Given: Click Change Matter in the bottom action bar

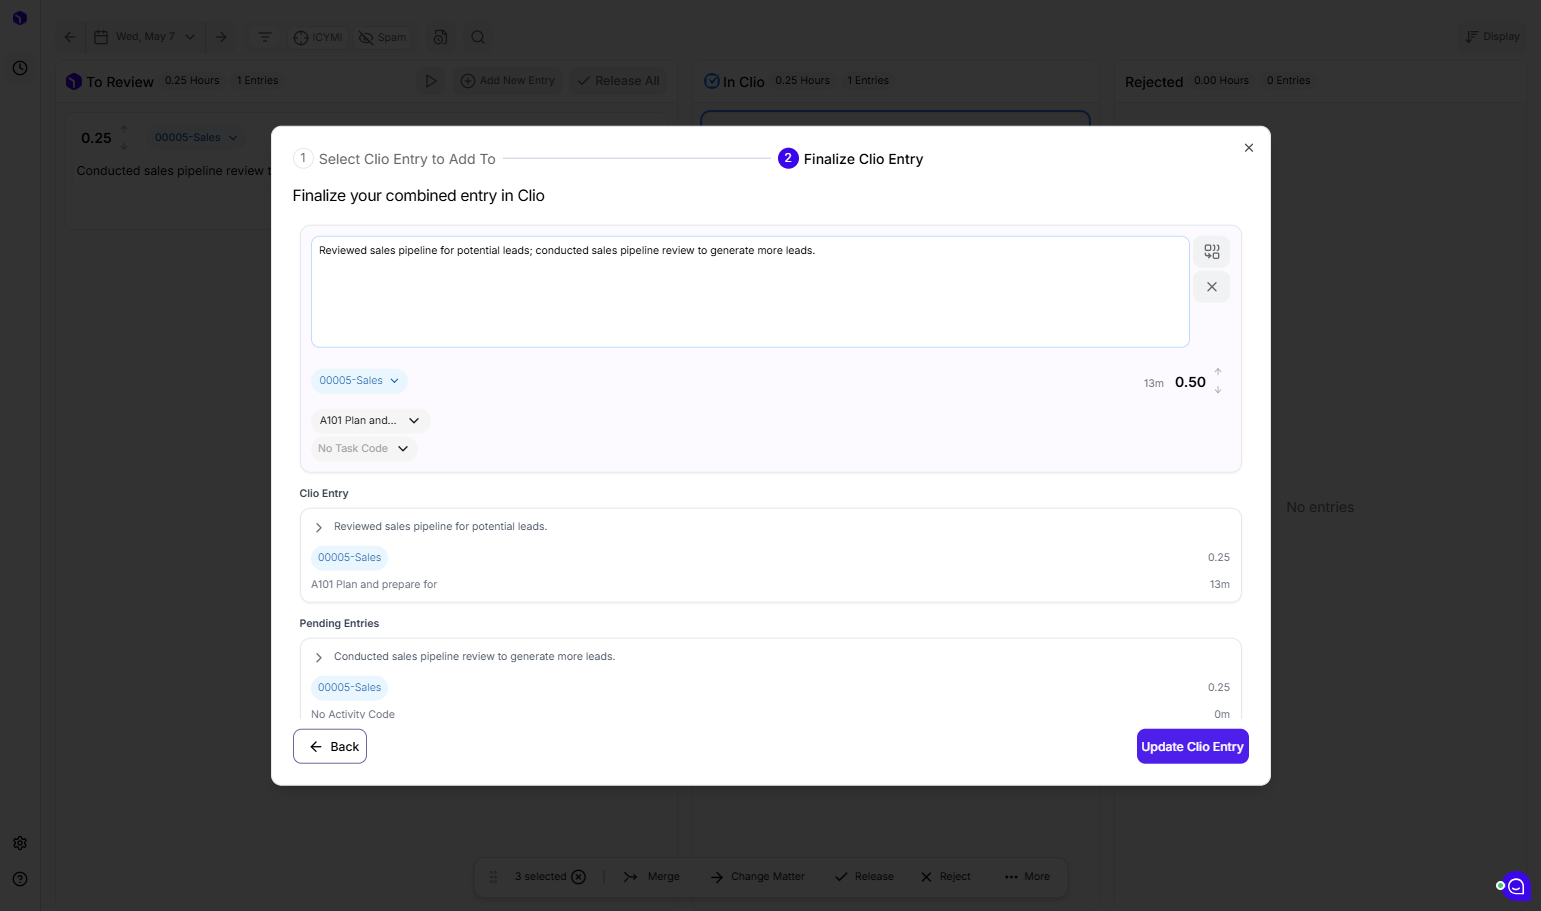Looking at the screenshot, I should pos(757,877).
